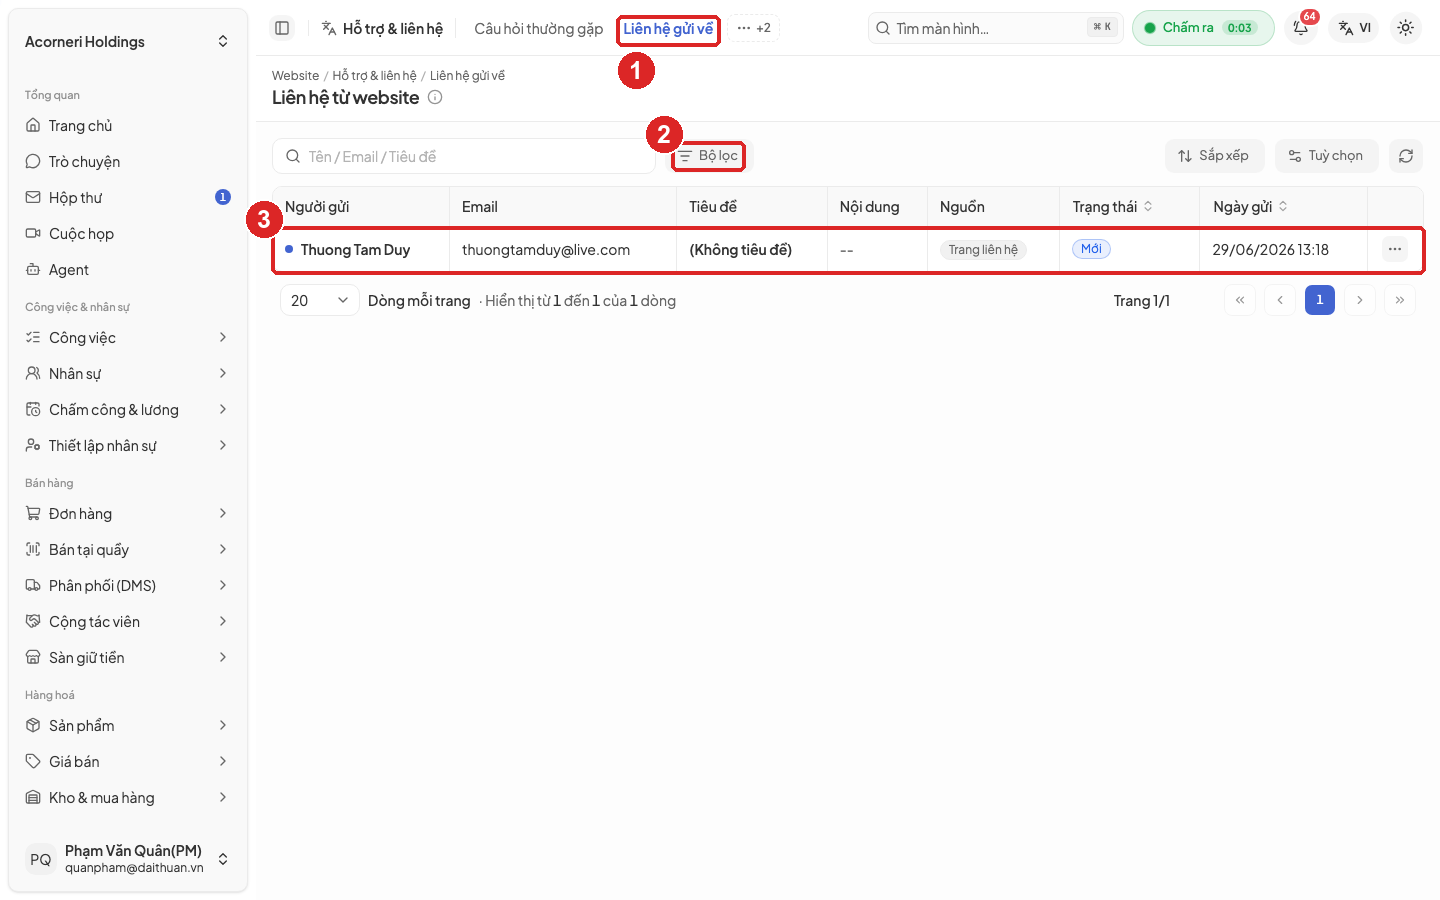Open Trang chủ from the sidebar
The image size is (1440, 900).
pyautogui.click(x=128, y=126)
